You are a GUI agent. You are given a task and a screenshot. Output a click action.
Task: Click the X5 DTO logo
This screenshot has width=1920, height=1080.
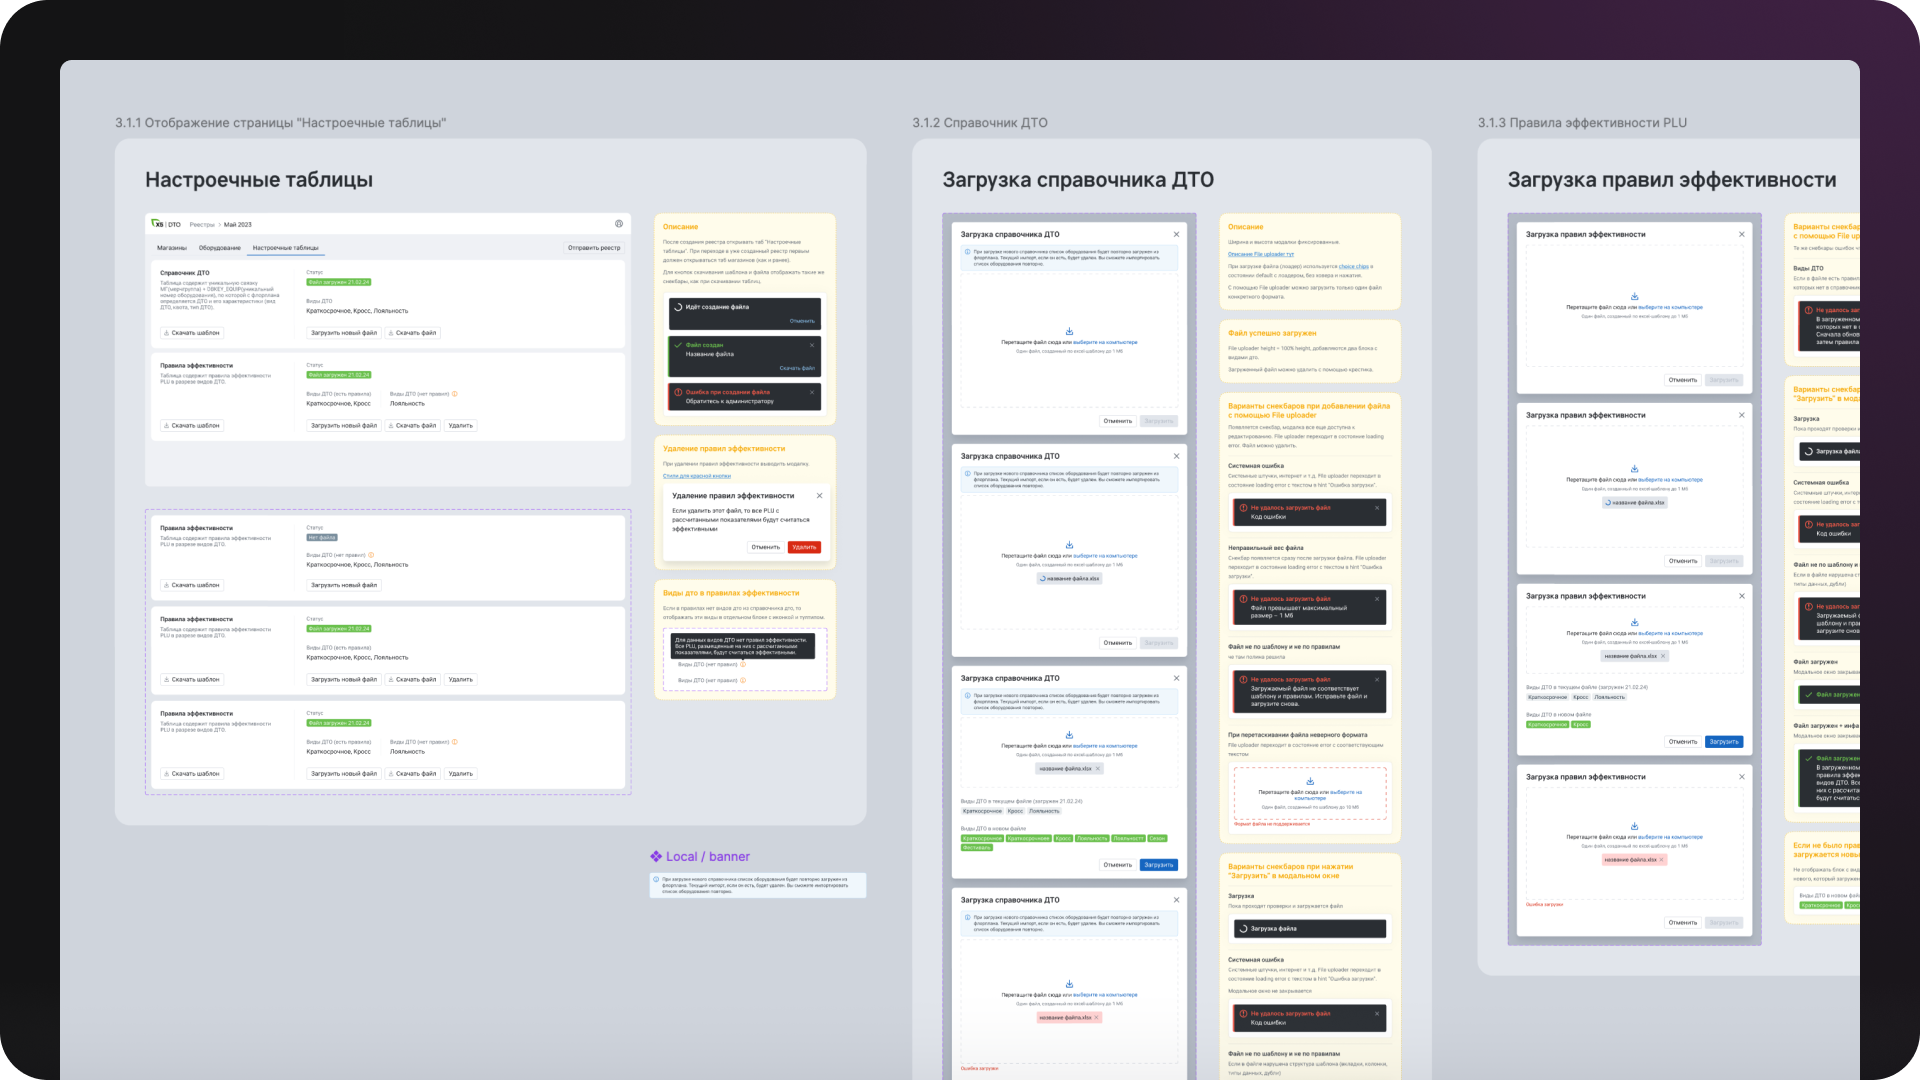166,224
